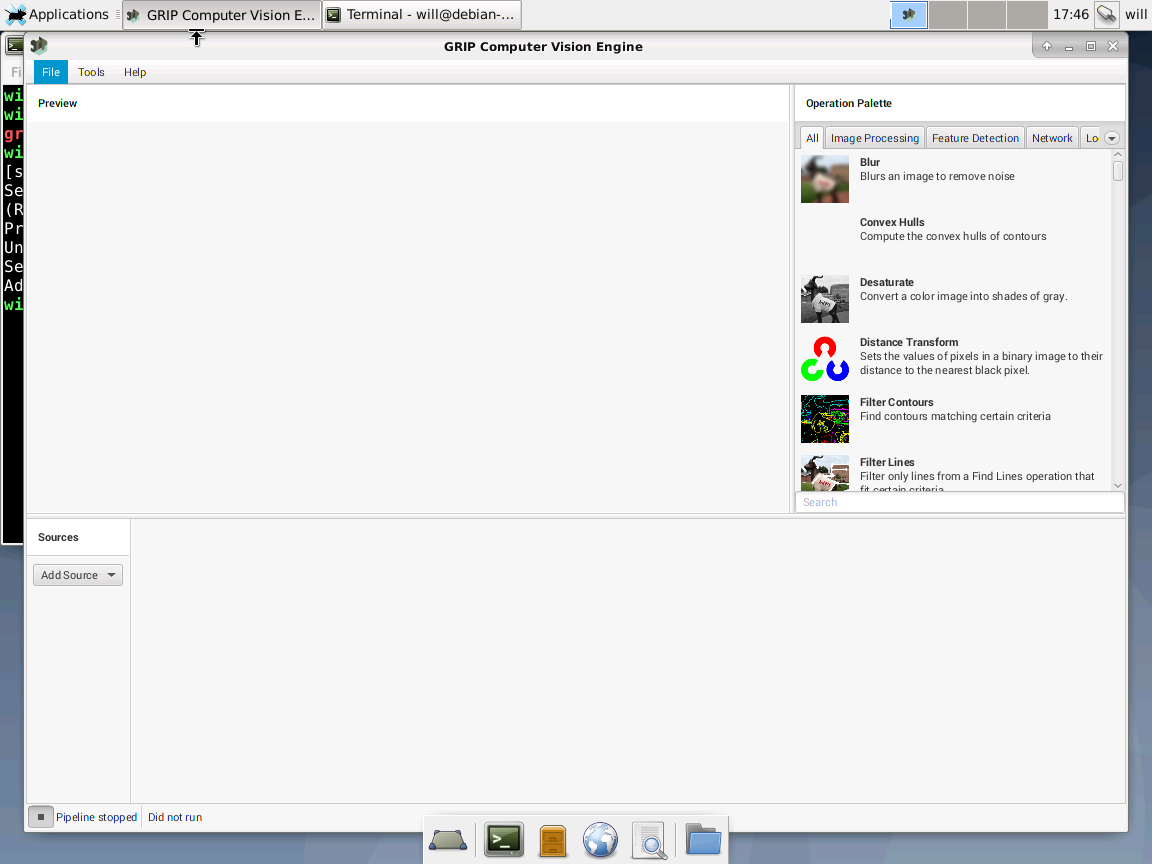Click the palette scrollbar up arrow
Screen dimensions: 1152x864
(x=1117, y=155)
